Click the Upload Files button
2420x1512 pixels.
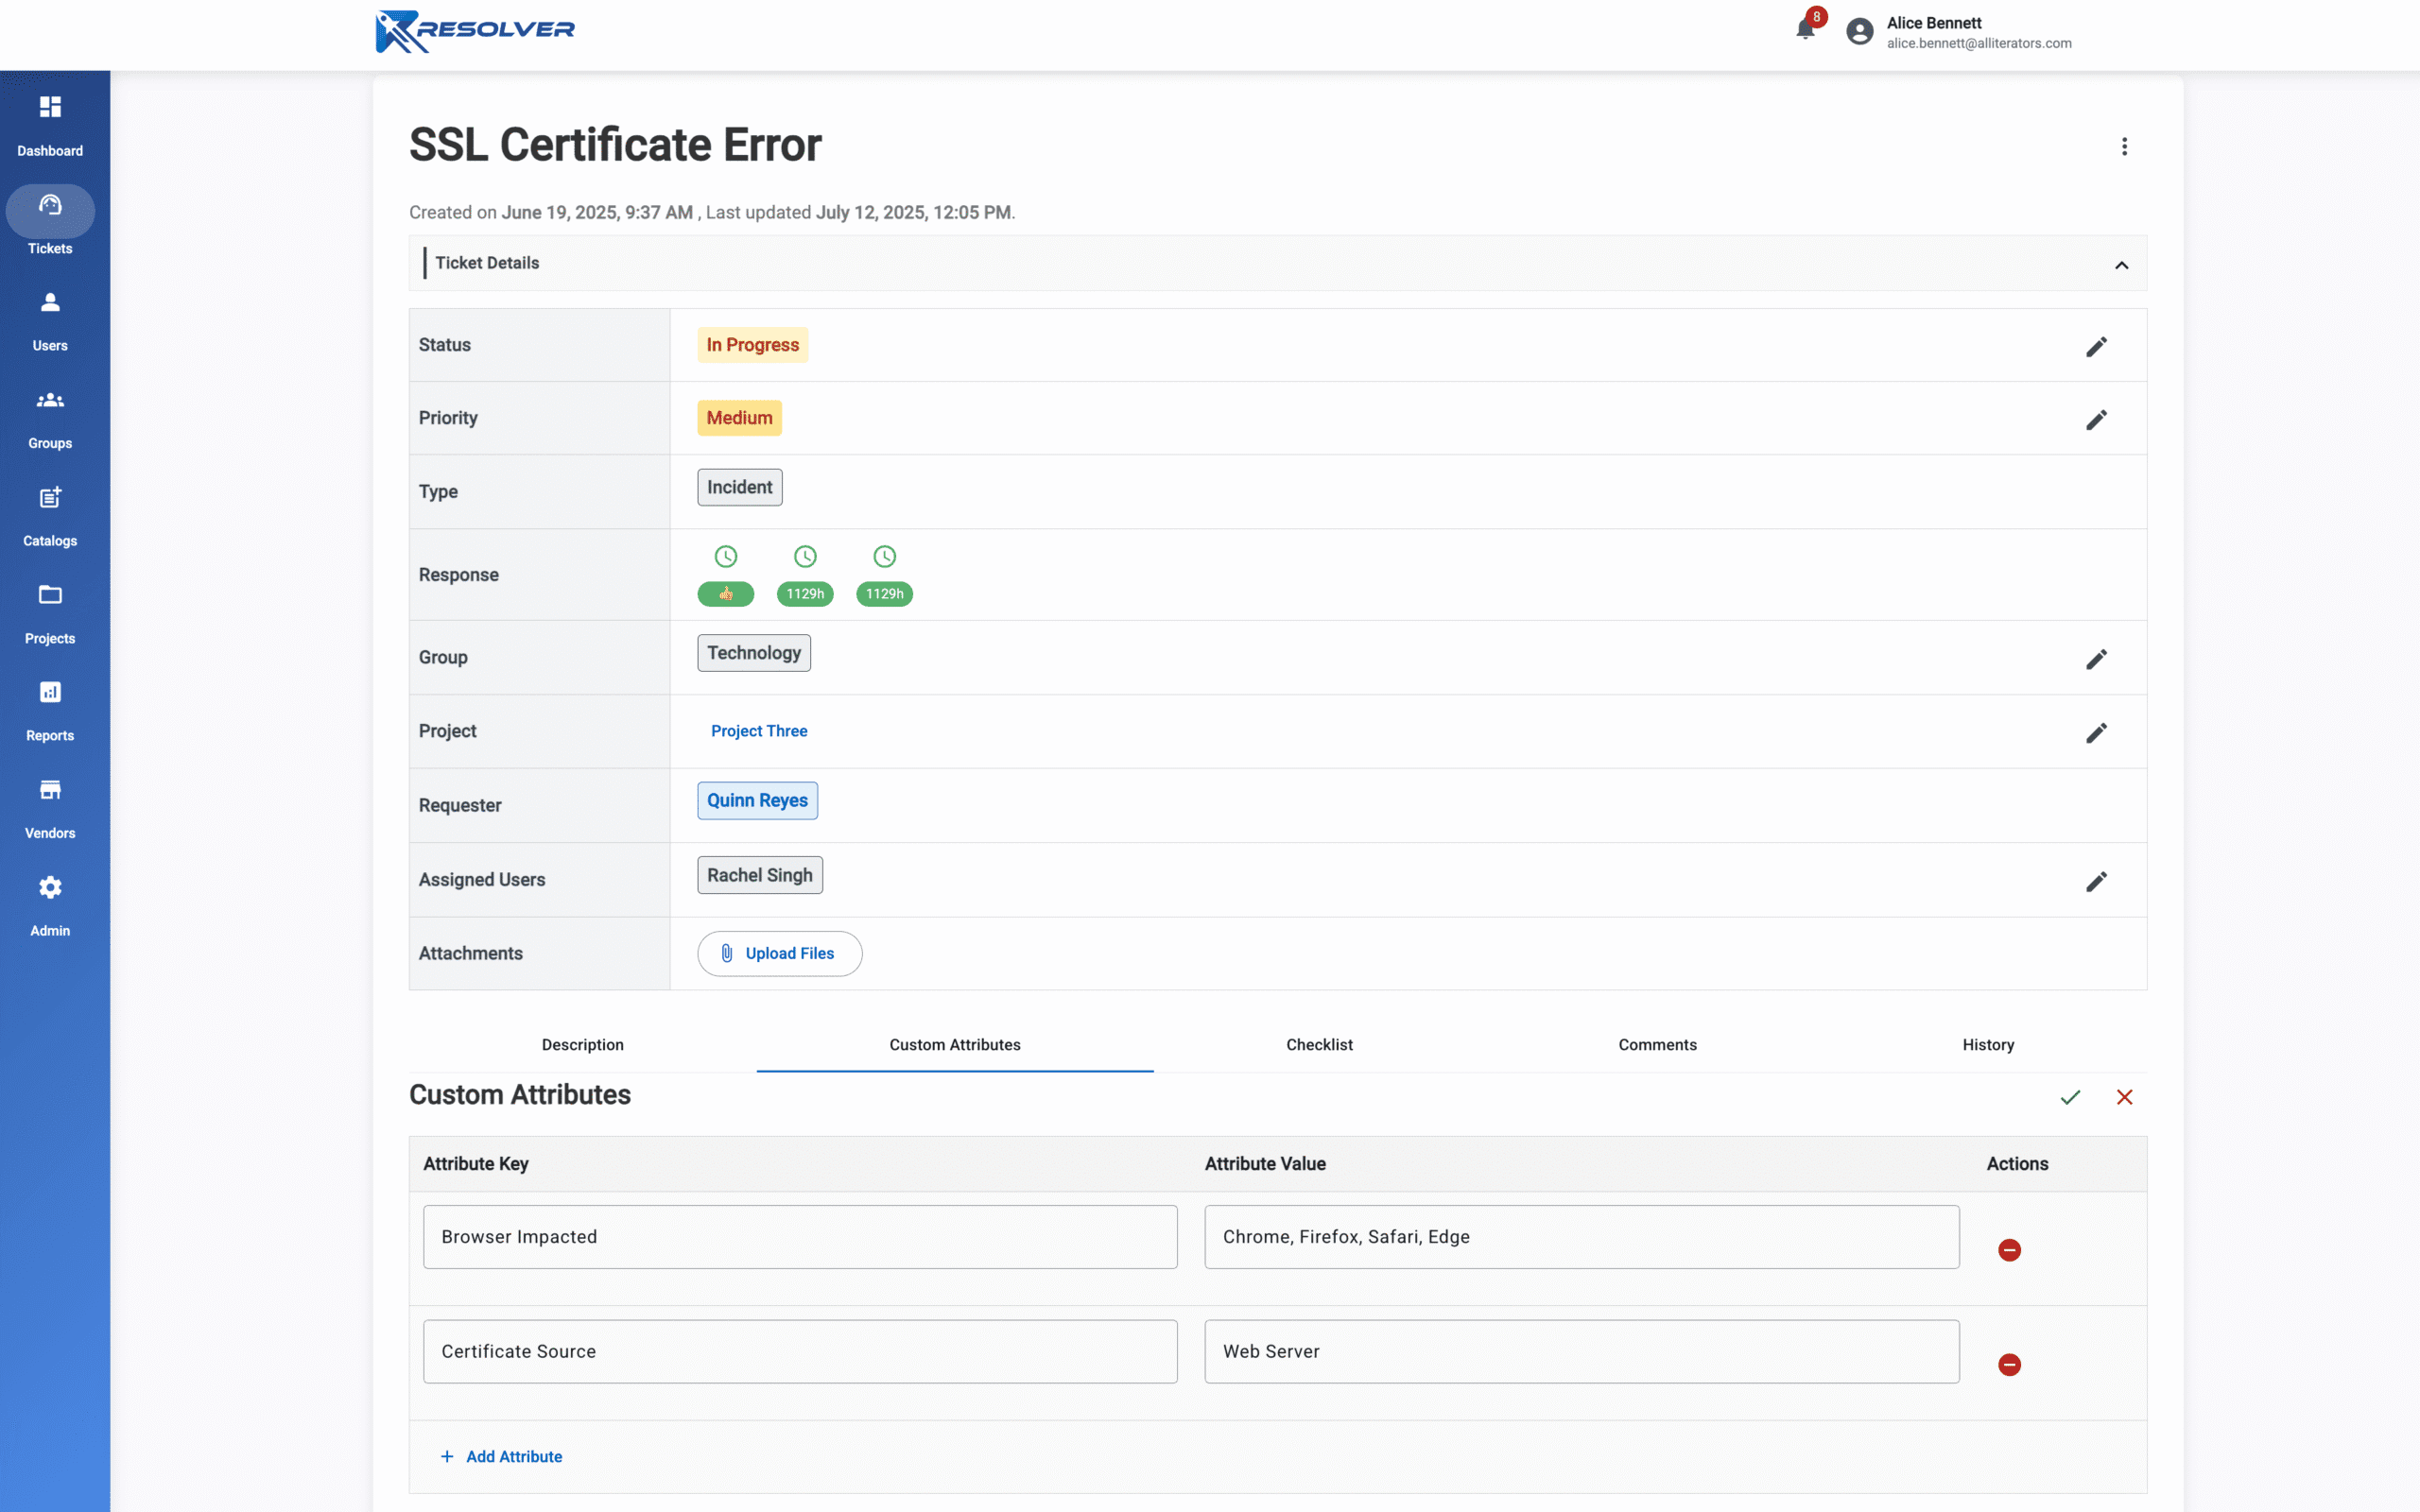(779, 953)
